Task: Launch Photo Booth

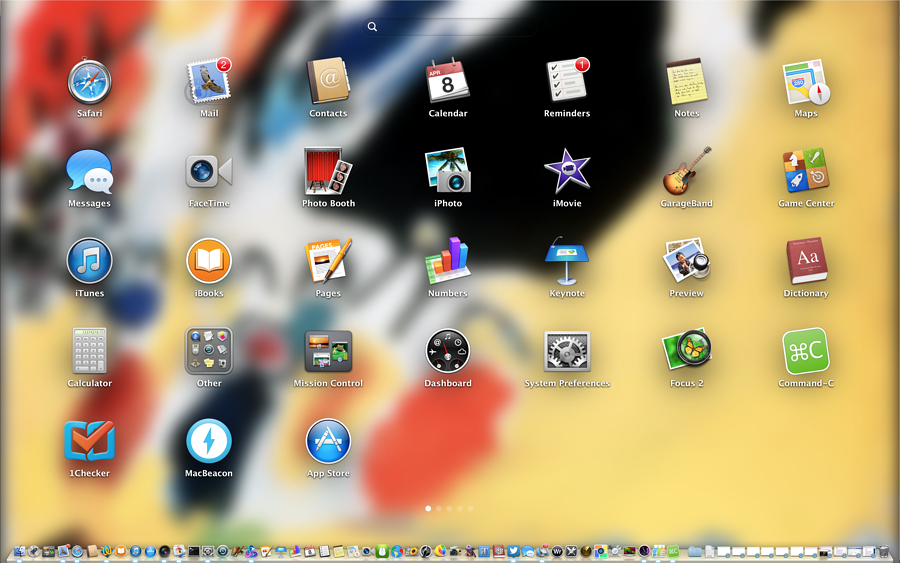Action: coord(328,172)
